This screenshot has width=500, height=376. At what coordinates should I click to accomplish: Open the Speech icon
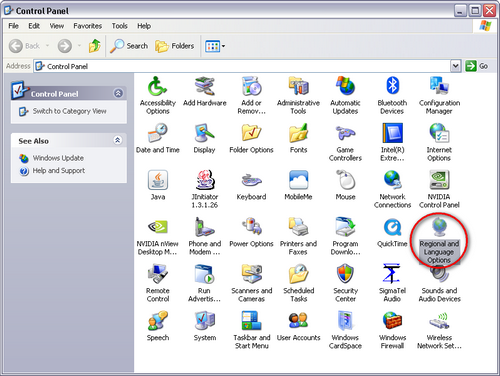157,321
